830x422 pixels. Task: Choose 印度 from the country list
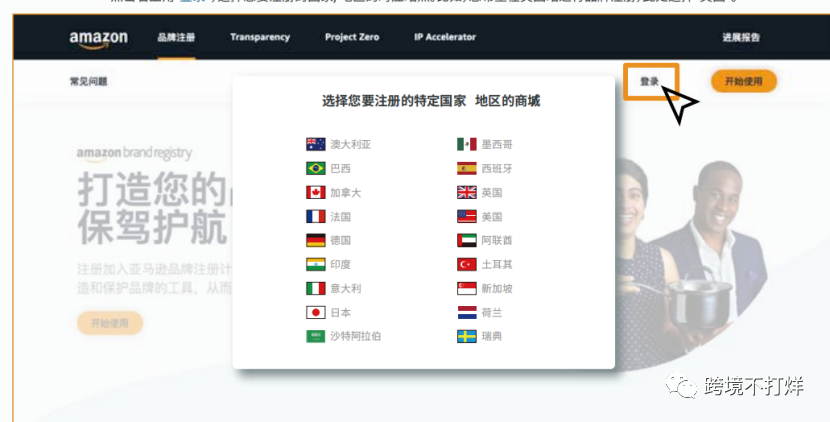tap(340, 264)
